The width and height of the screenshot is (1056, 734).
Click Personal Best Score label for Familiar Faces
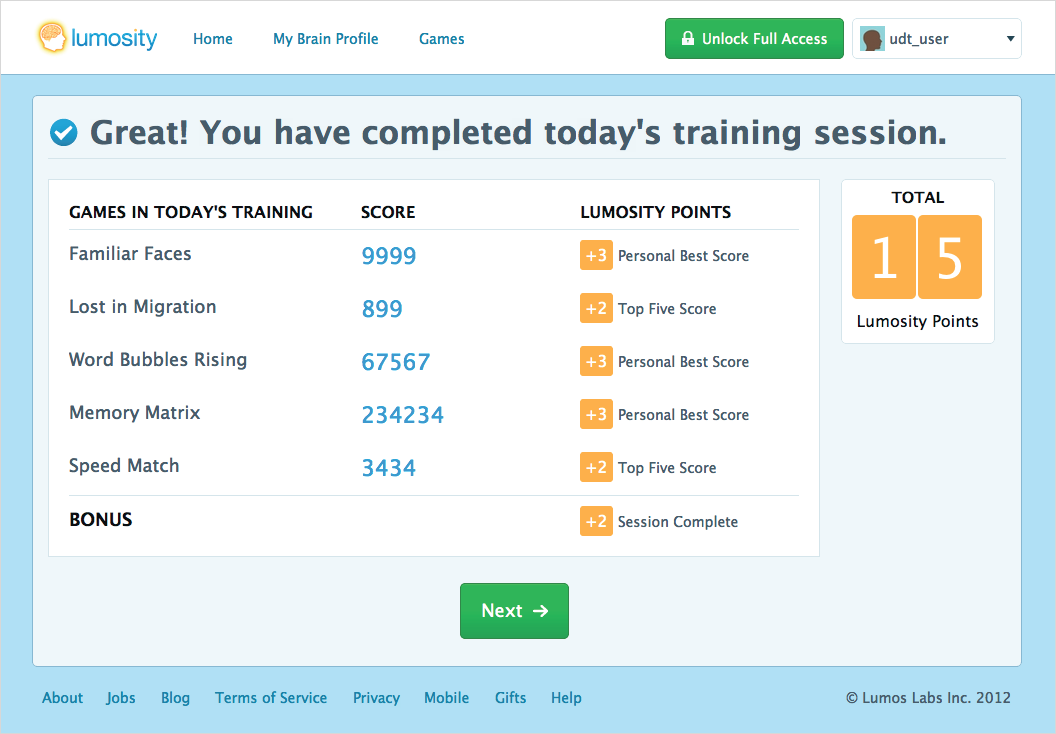(x=683, y=256)
